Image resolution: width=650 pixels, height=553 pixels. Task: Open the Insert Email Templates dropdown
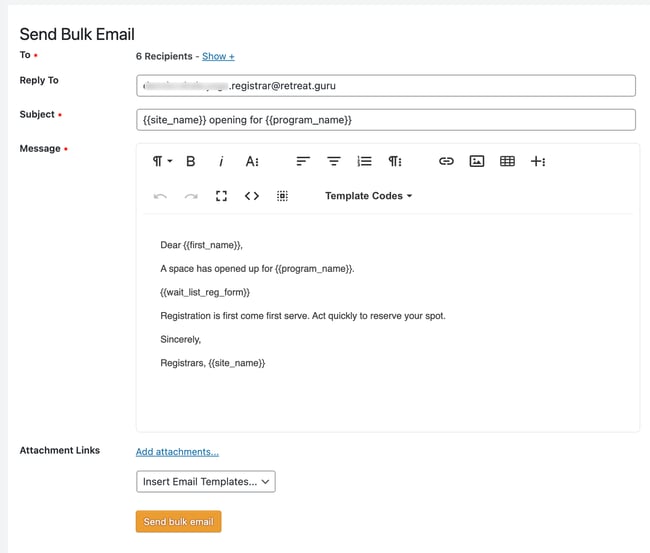206,481
